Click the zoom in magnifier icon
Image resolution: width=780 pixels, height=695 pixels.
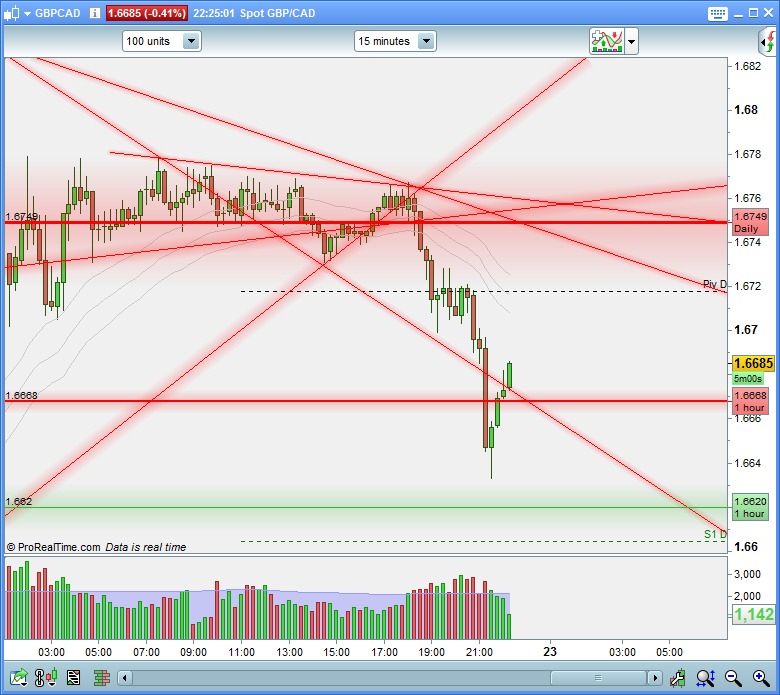761,678
